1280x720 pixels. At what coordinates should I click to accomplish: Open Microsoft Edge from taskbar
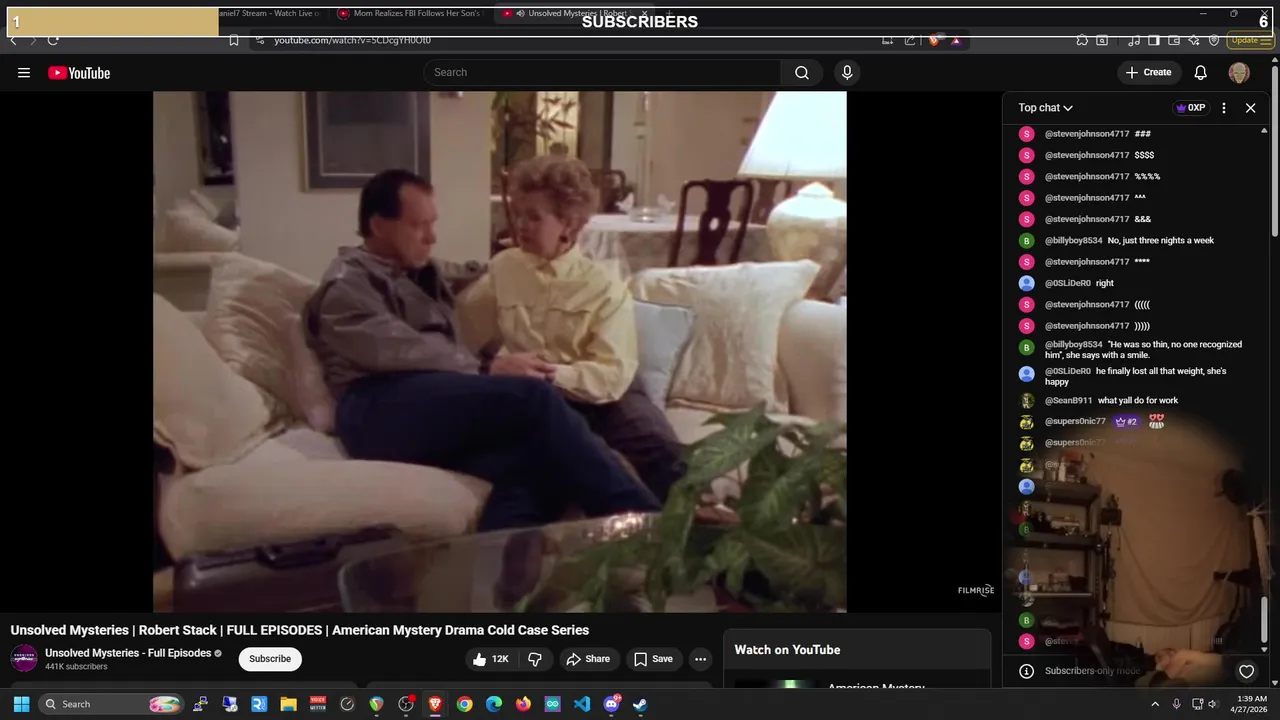(x=494, y=704)
